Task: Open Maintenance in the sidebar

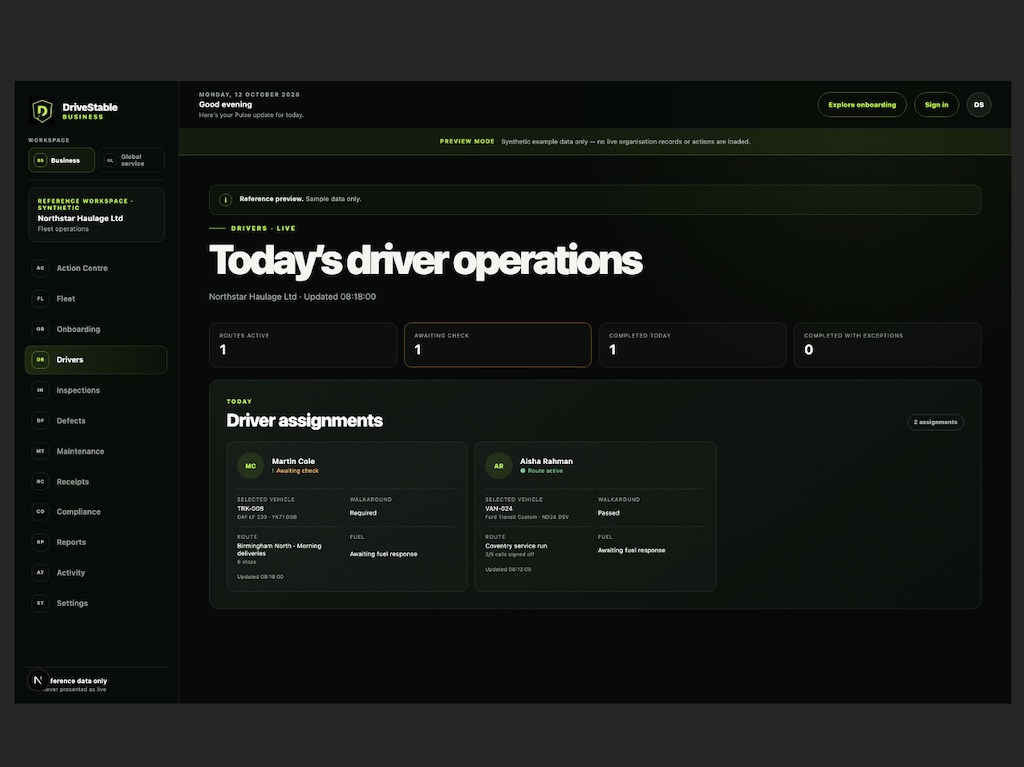Action: point(96,451)
